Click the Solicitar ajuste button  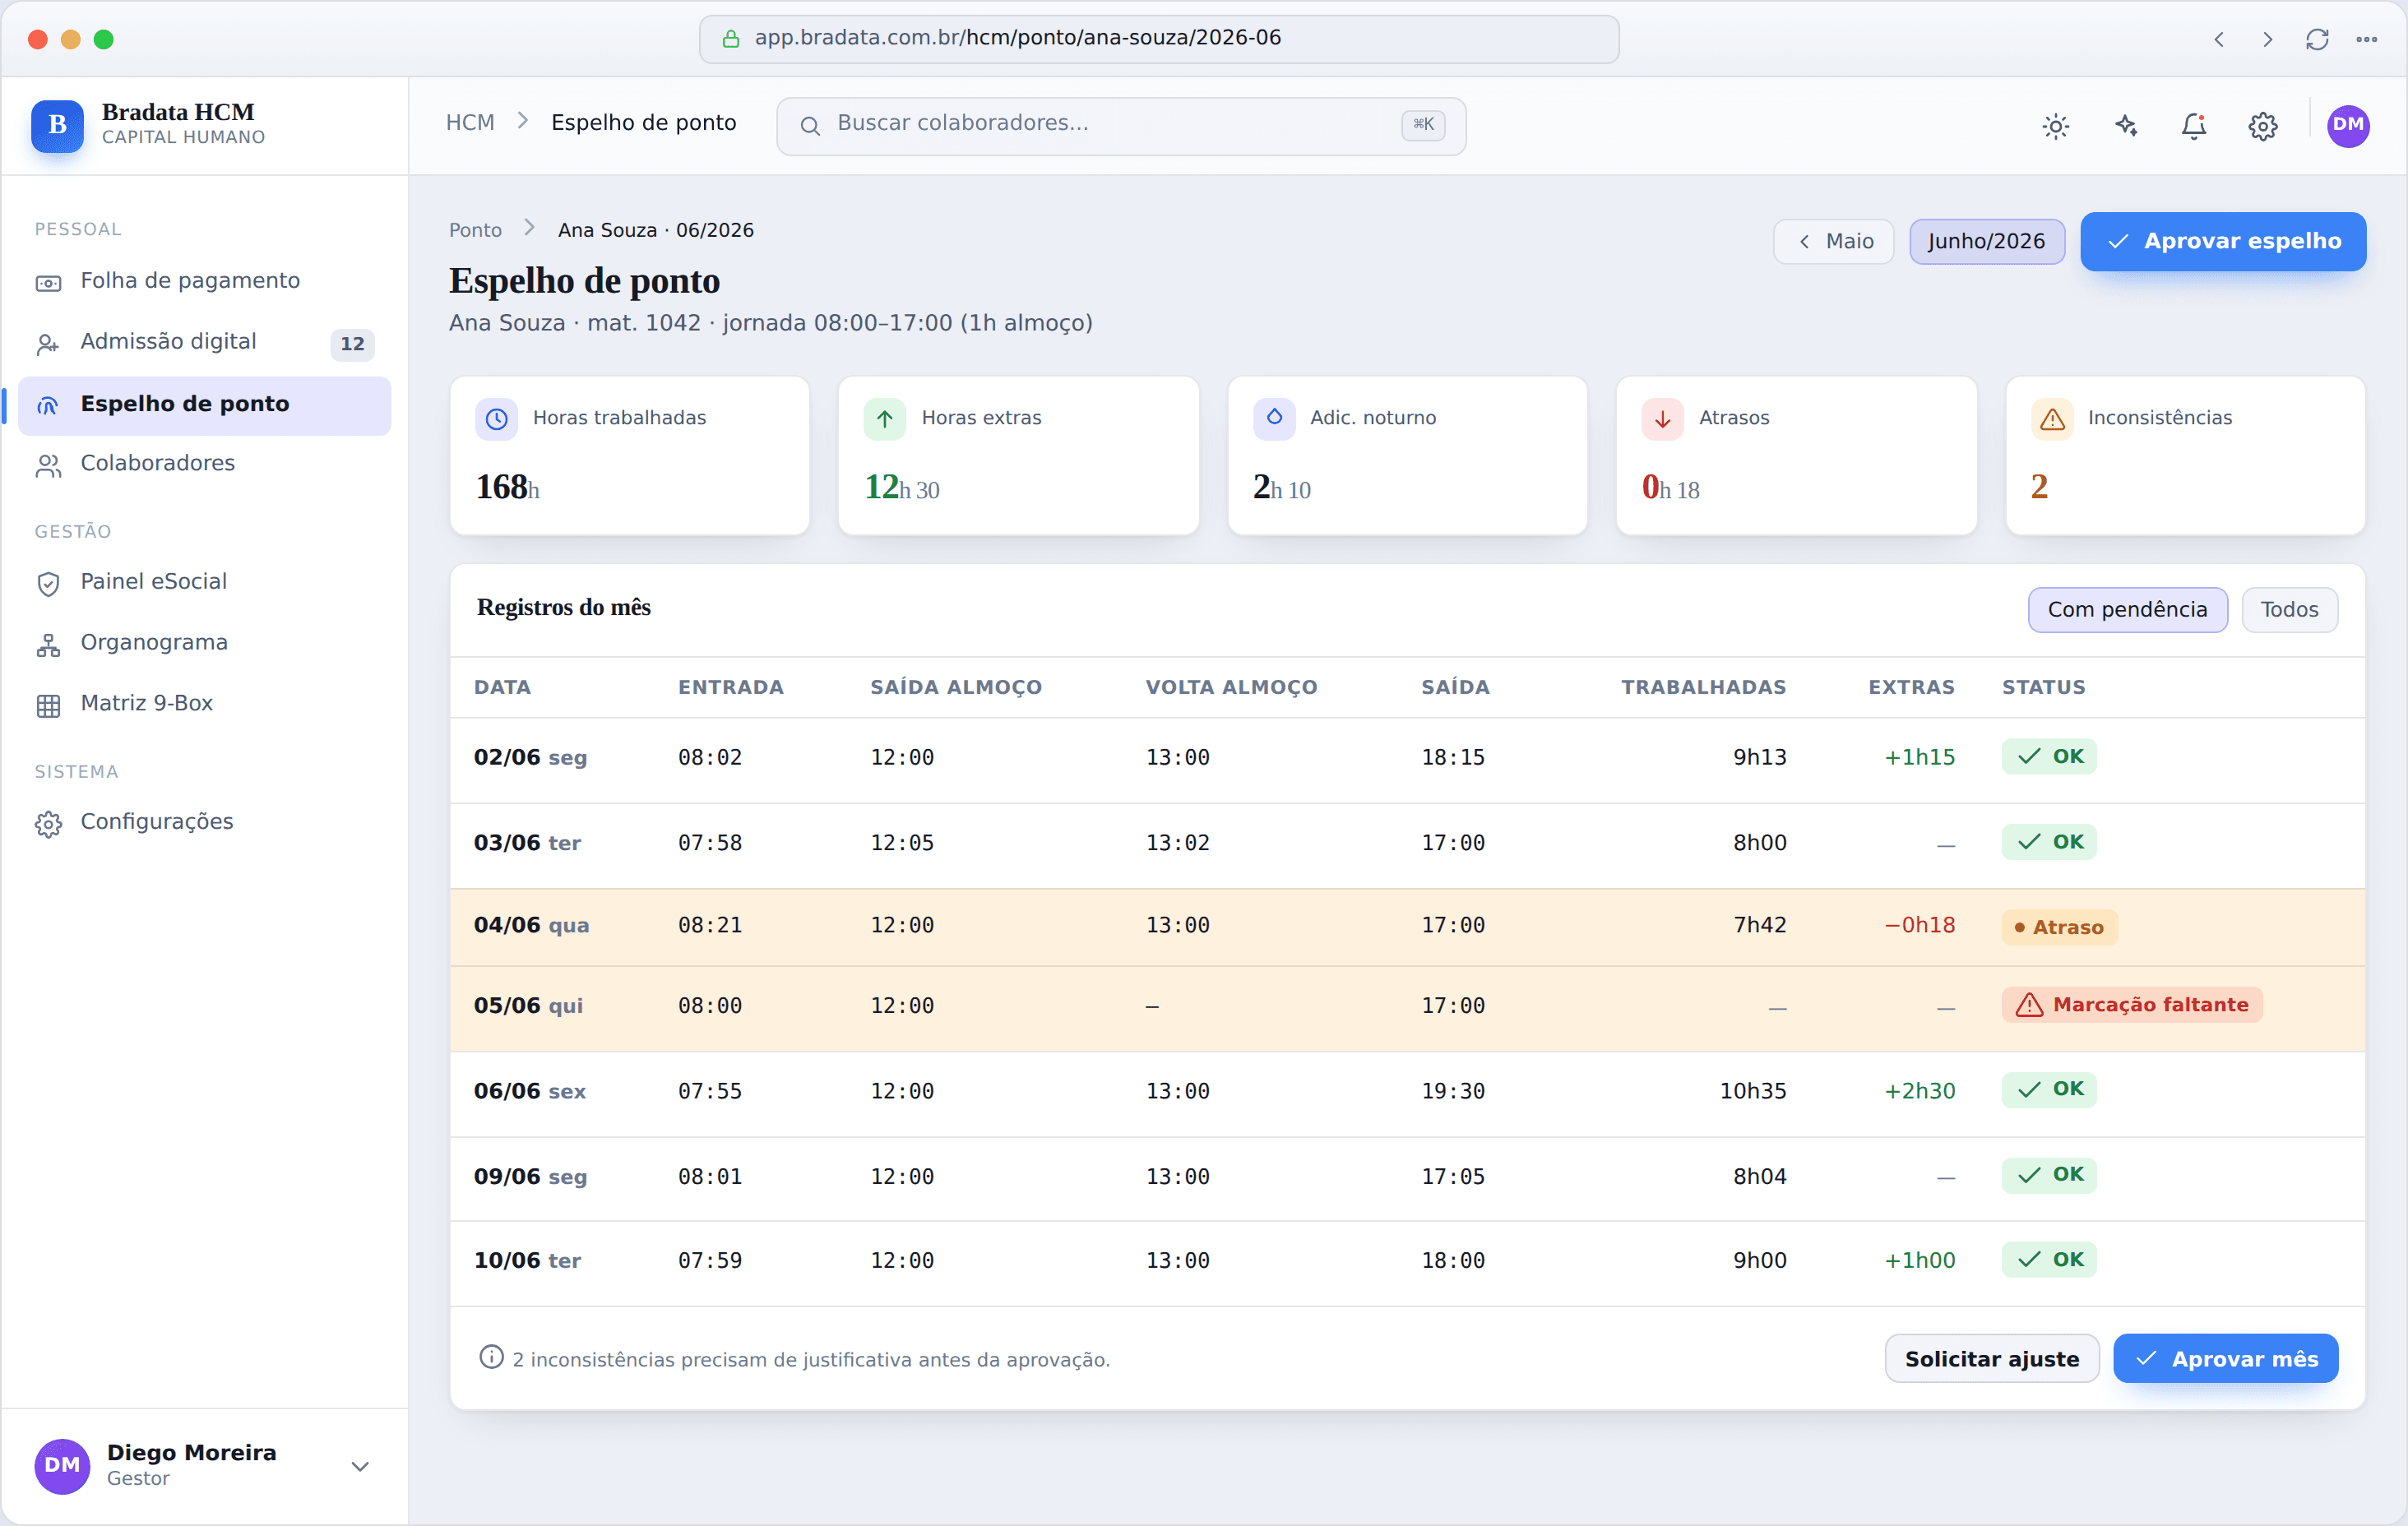[x=1991, y=1358]
